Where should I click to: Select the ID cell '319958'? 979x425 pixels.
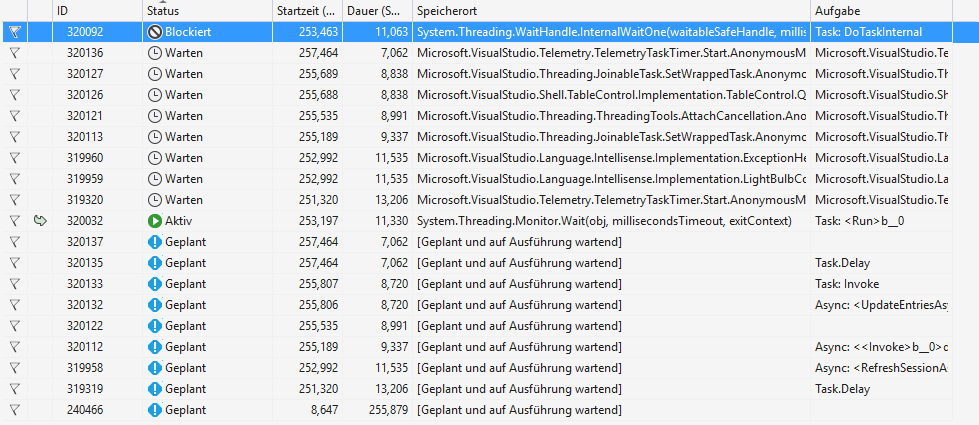click(x=97, y=368)
